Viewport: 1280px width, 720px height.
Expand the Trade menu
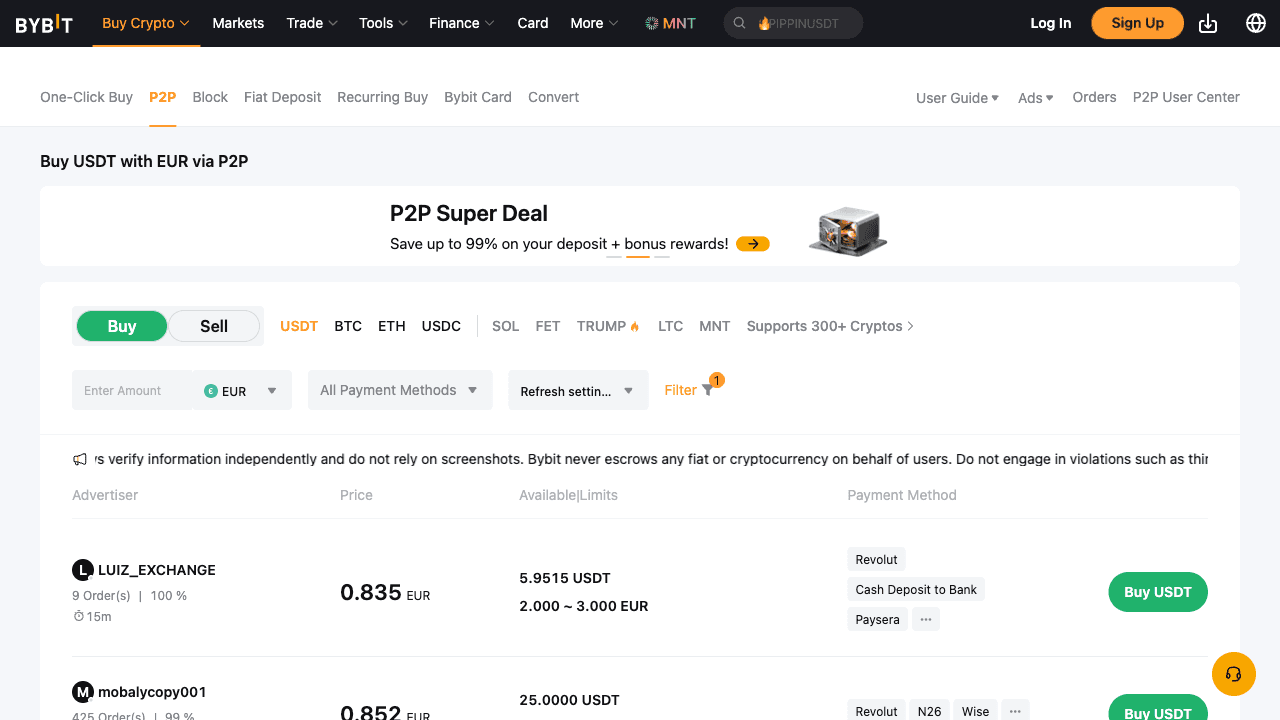tap(312, 23)
